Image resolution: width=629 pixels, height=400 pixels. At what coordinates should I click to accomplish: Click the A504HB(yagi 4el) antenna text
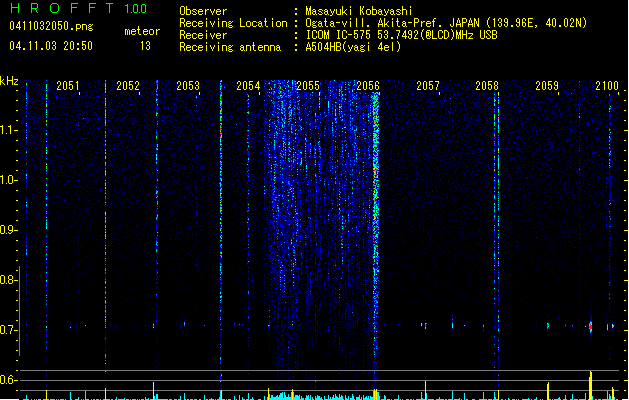click(x=353, y=47)
